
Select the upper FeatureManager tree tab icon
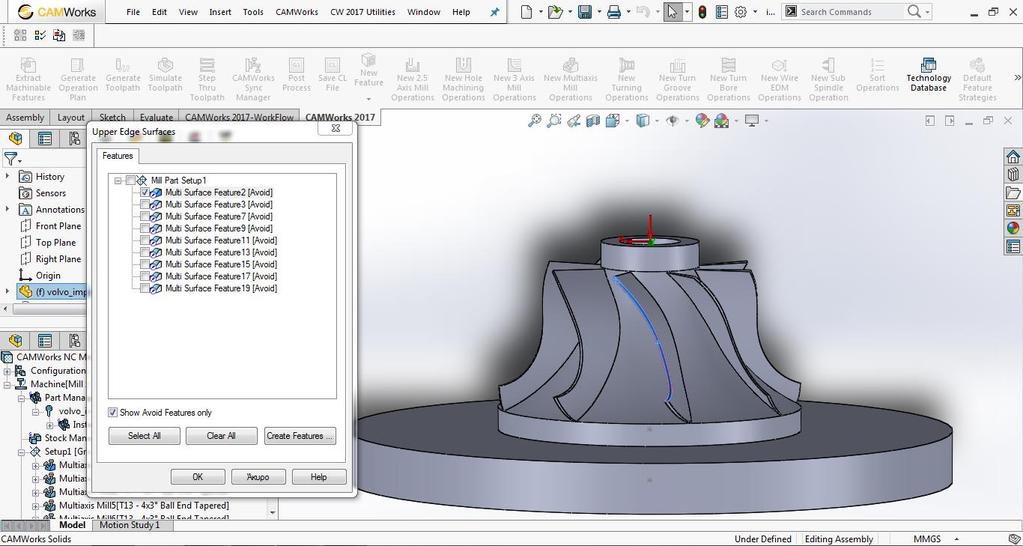click(16, 138)
